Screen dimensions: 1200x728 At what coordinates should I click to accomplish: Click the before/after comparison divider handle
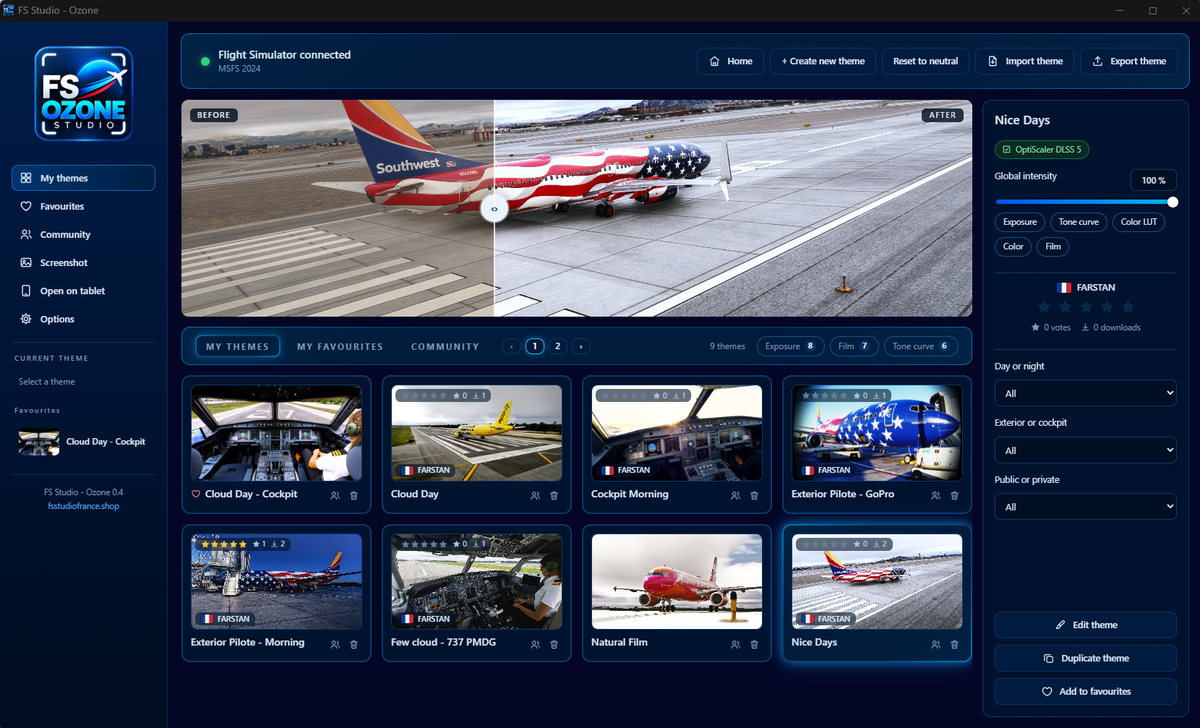point(494,208)
